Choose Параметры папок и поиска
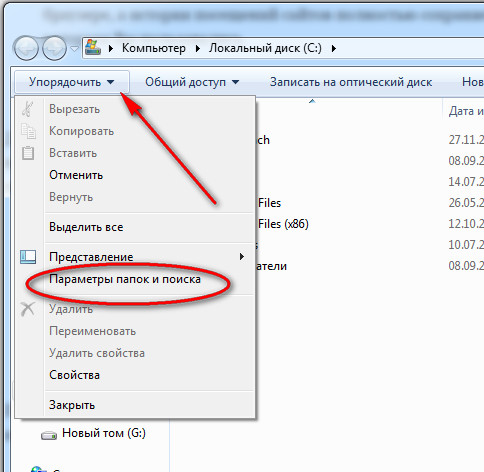The height and width of the screenshot is (472, 484). [x=125, y=279]
